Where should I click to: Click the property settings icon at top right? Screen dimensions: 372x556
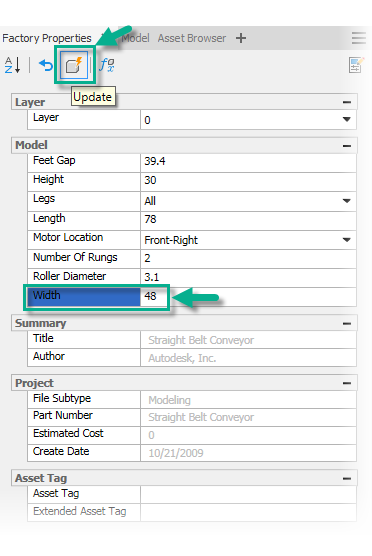coord(356,65)
